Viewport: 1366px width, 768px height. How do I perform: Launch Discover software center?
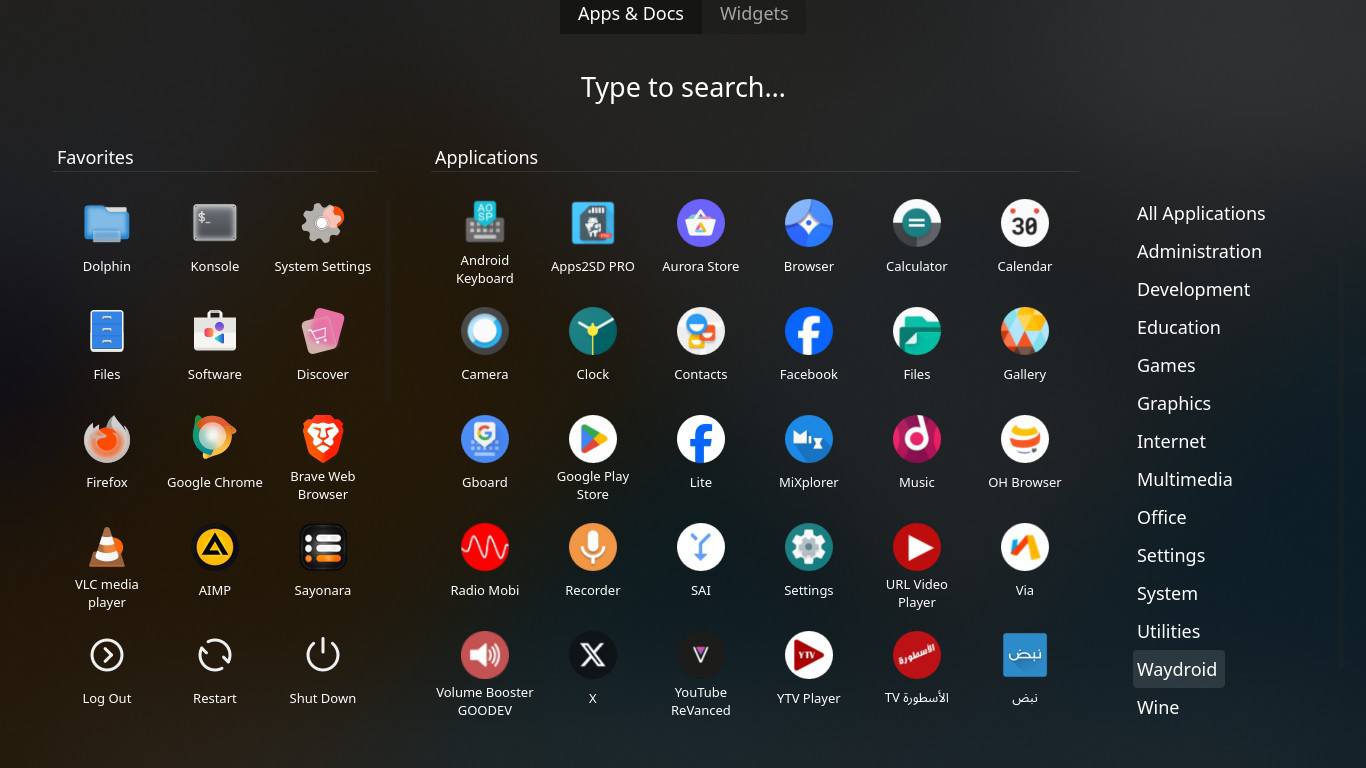tap(323, 331)
